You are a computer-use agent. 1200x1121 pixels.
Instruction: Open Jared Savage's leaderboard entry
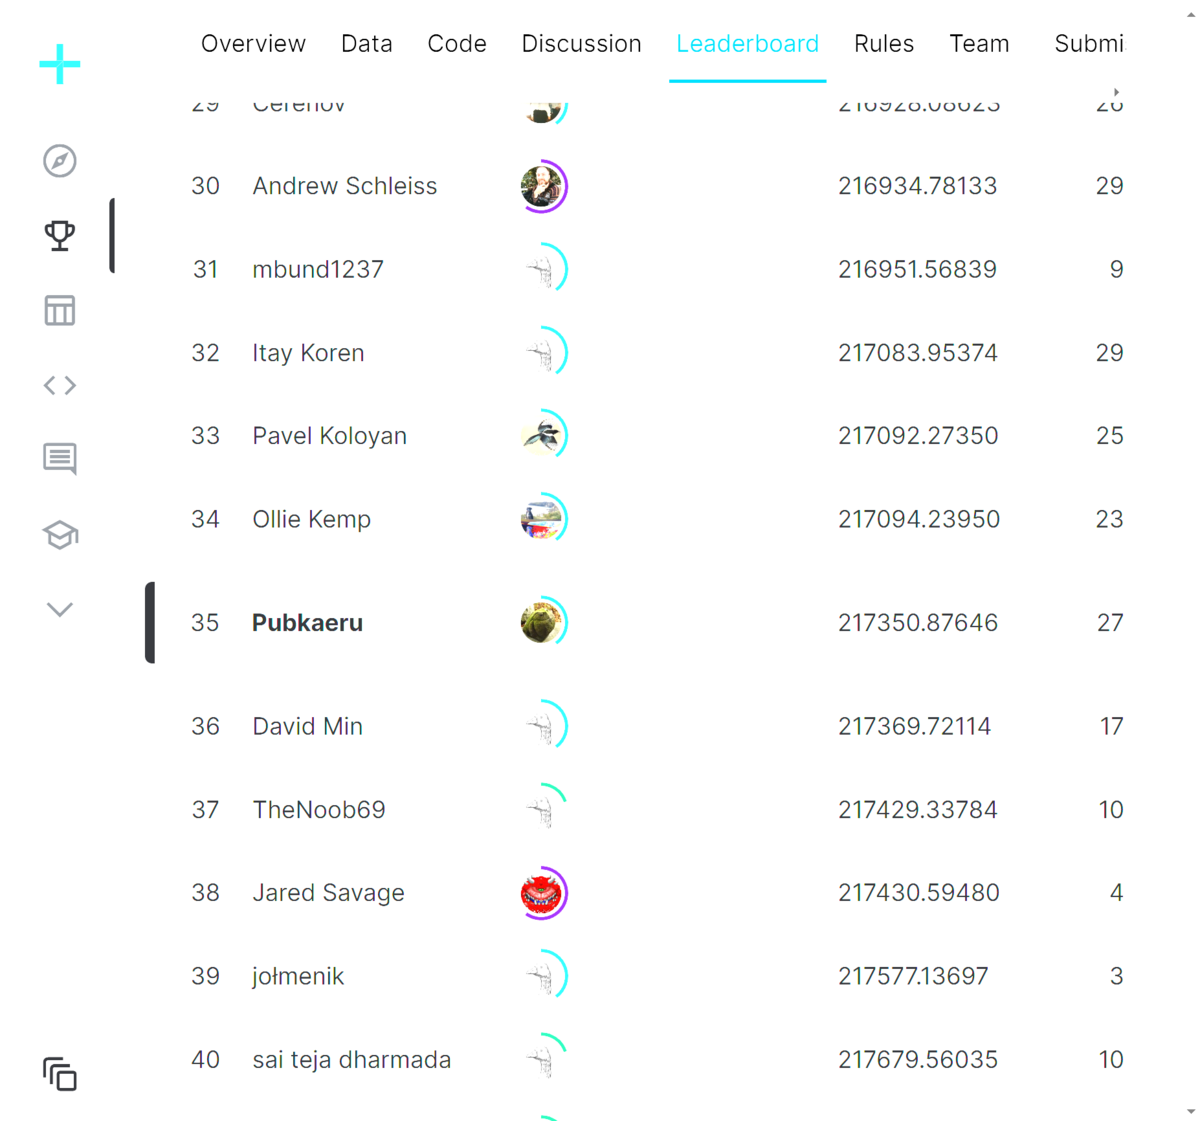[x=329, y=893]
